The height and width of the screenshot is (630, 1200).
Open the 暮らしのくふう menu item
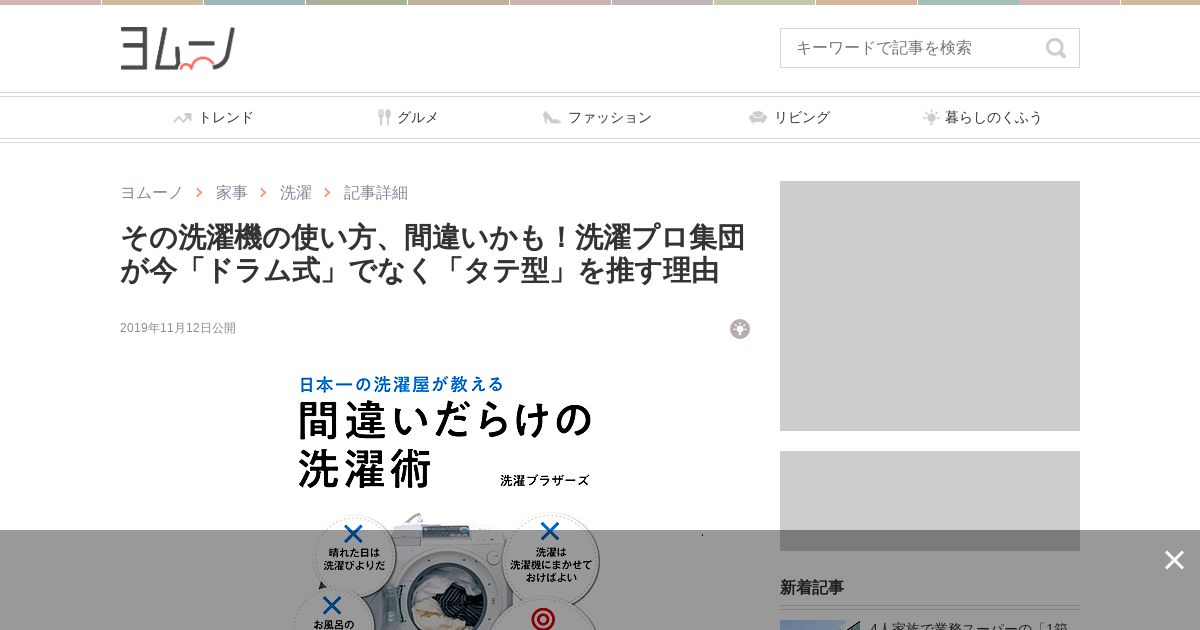coord(982,117)
